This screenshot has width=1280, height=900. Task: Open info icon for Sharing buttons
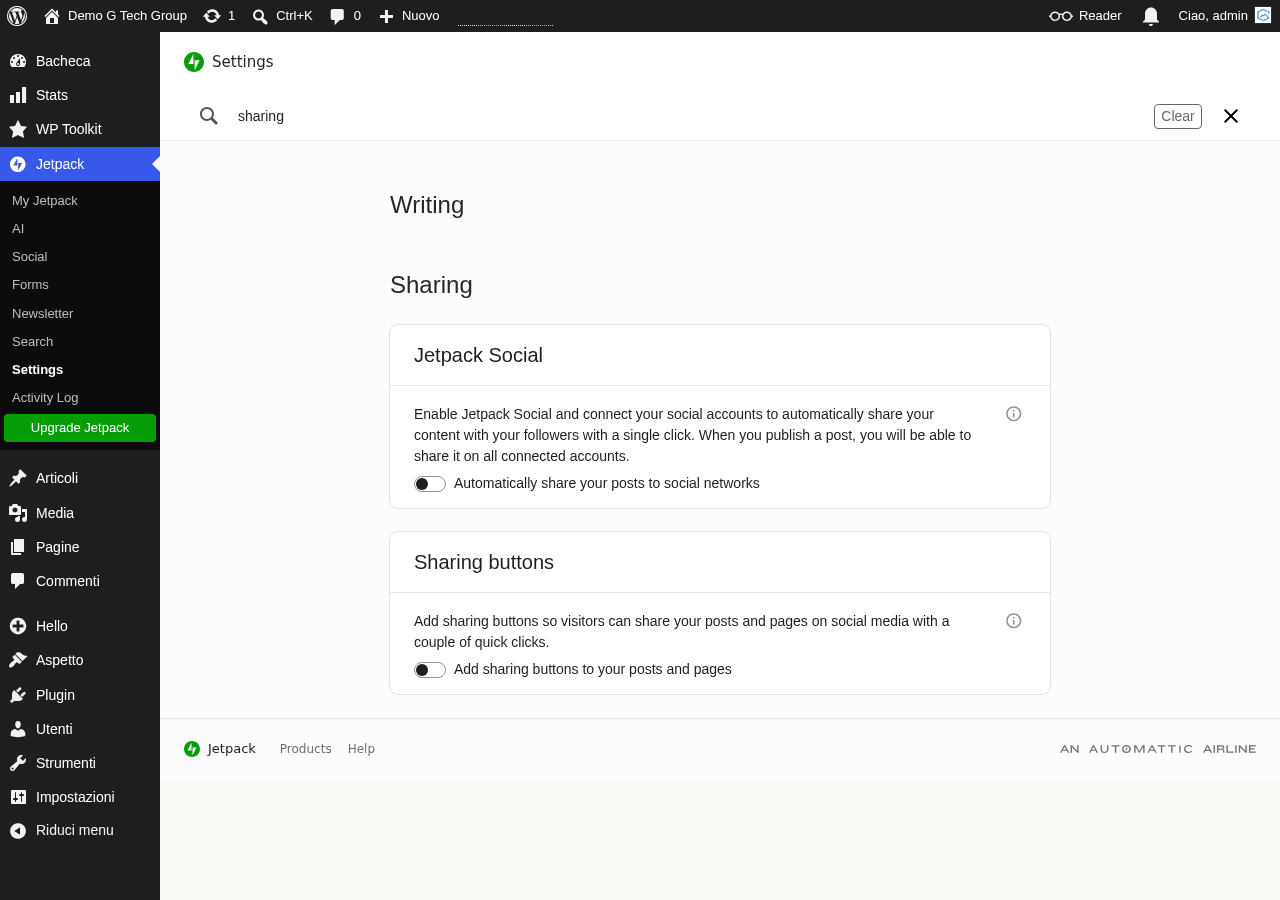(x=1014, y=621)
